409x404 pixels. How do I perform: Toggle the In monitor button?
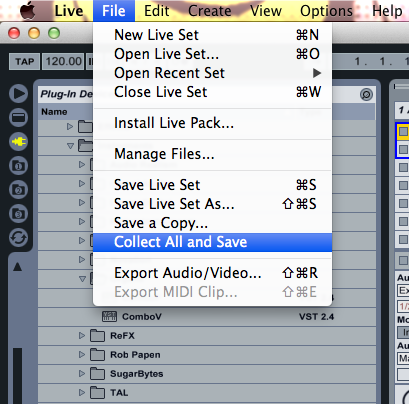coord(404,332)
